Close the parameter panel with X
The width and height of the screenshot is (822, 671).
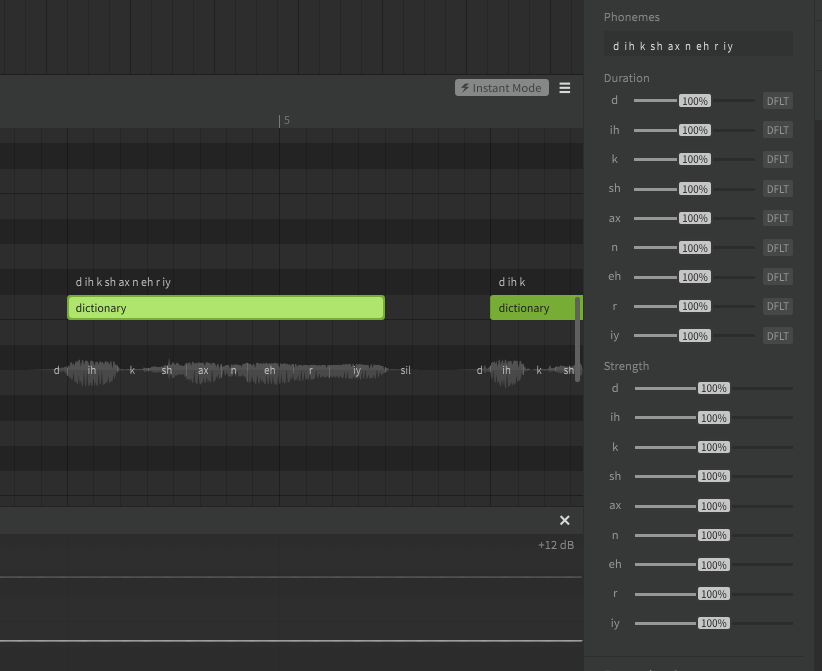564,521
